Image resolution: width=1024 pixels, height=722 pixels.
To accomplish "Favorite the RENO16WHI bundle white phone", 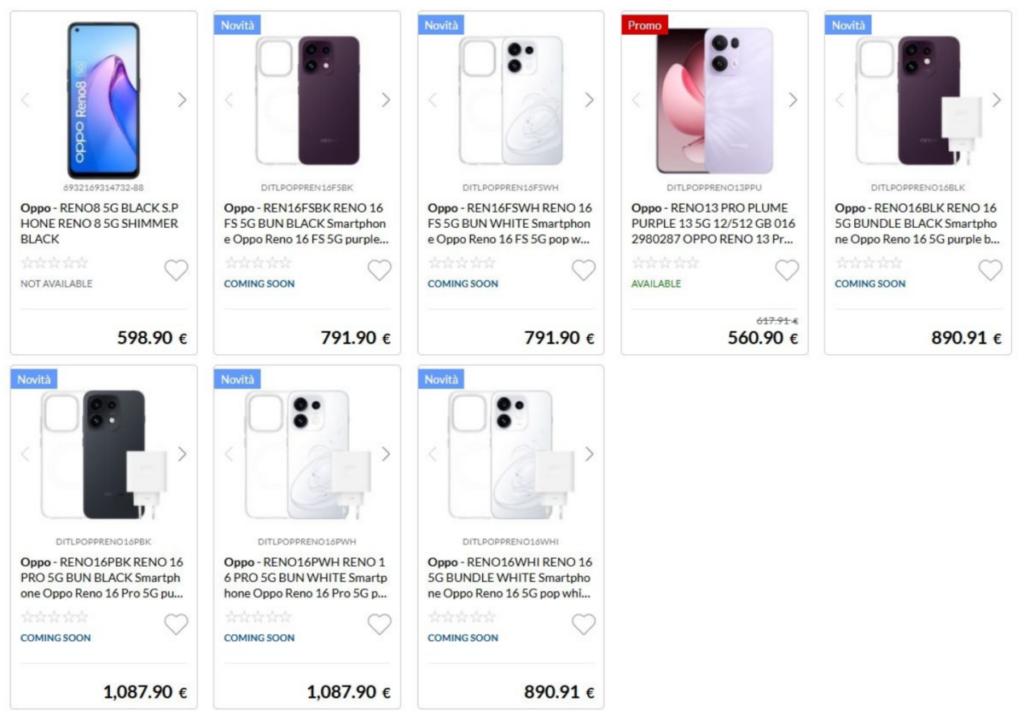I will tap(583, 625).
